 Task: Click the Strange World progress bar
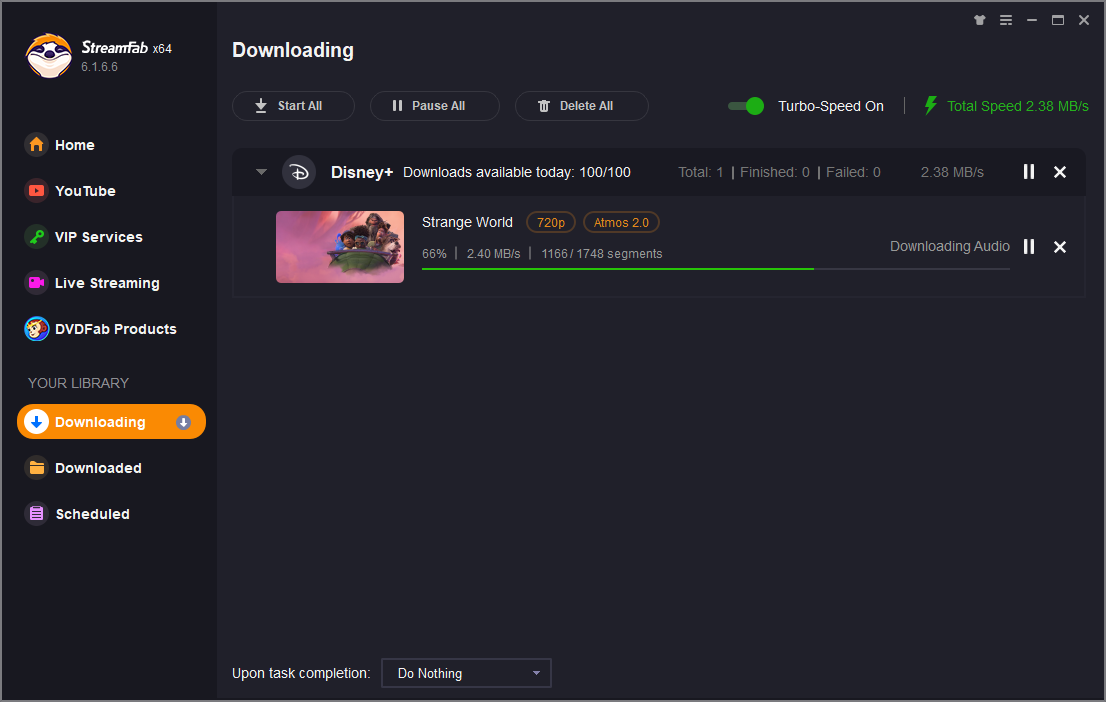[716, 269]
